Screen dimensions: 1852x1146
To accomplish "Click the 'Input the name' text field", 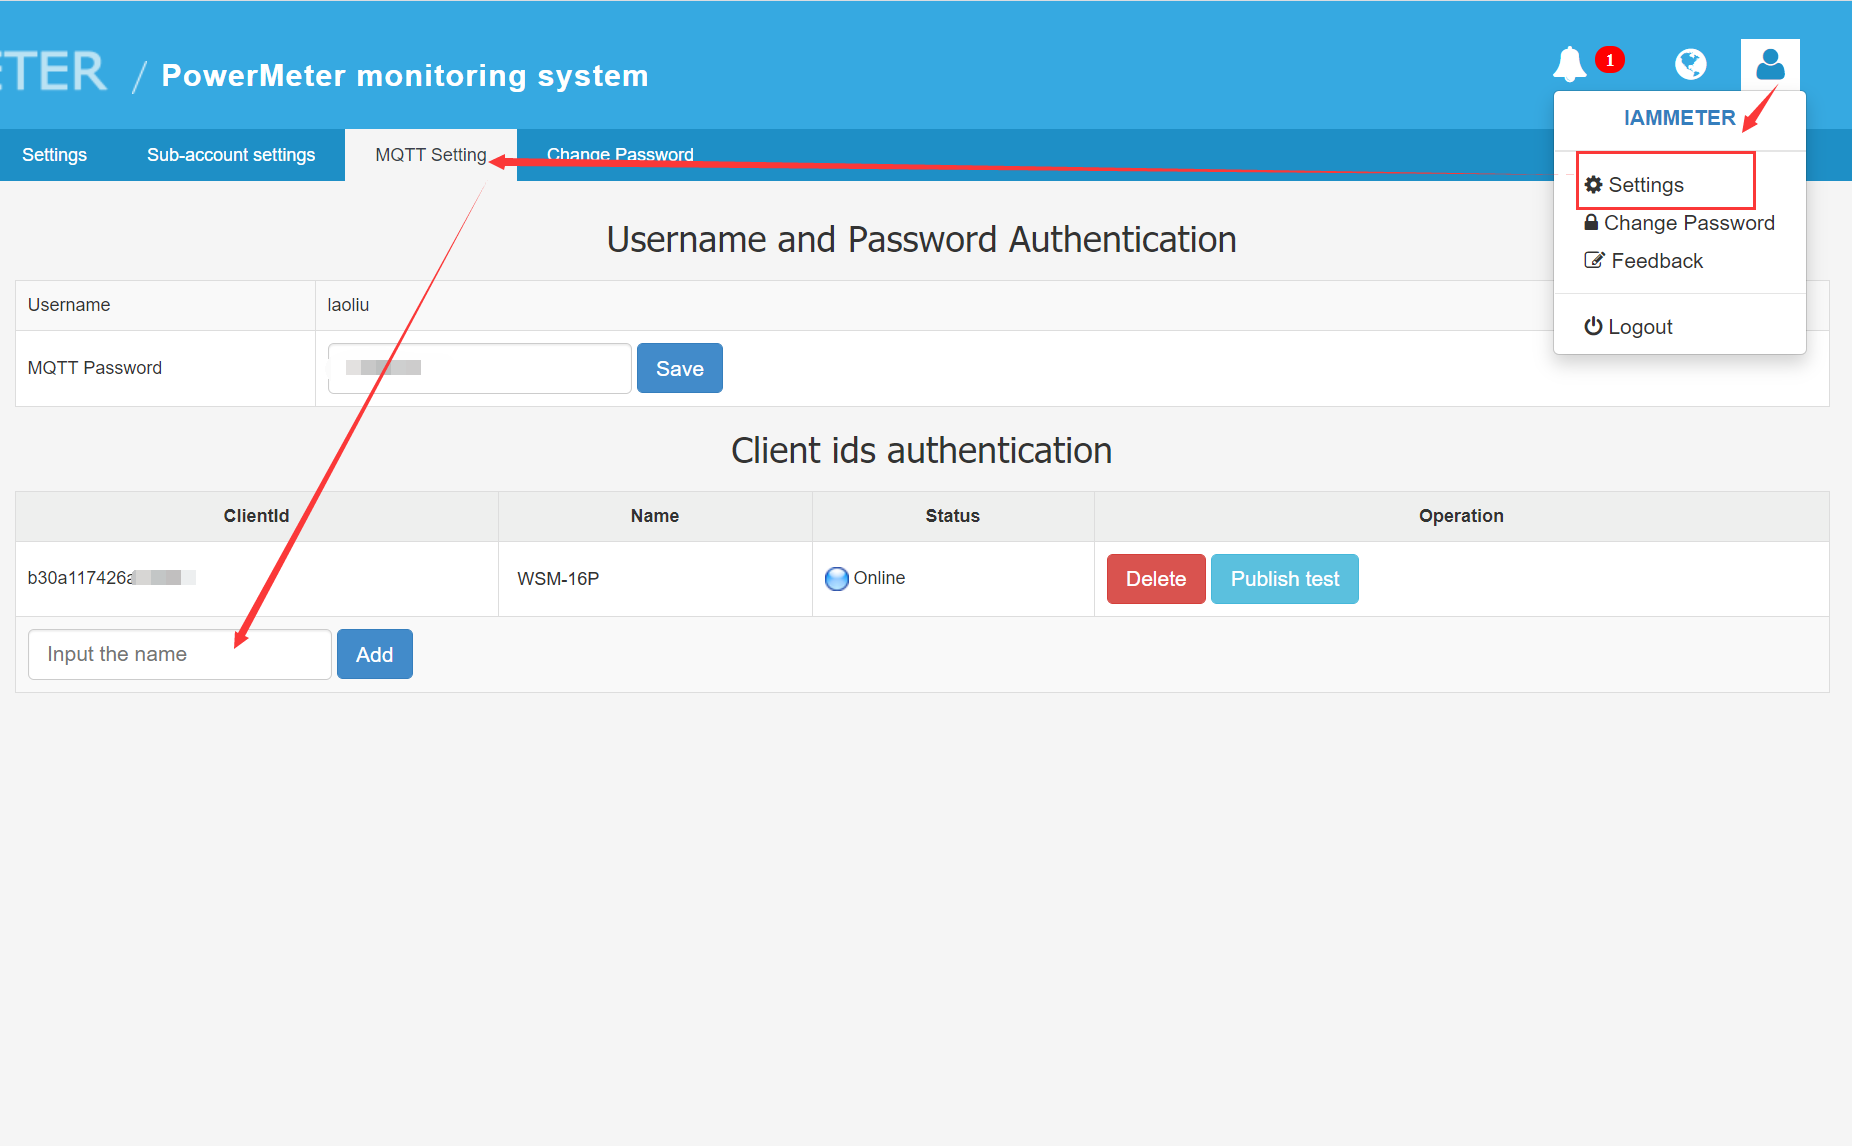I will click(x=179, y=655).
